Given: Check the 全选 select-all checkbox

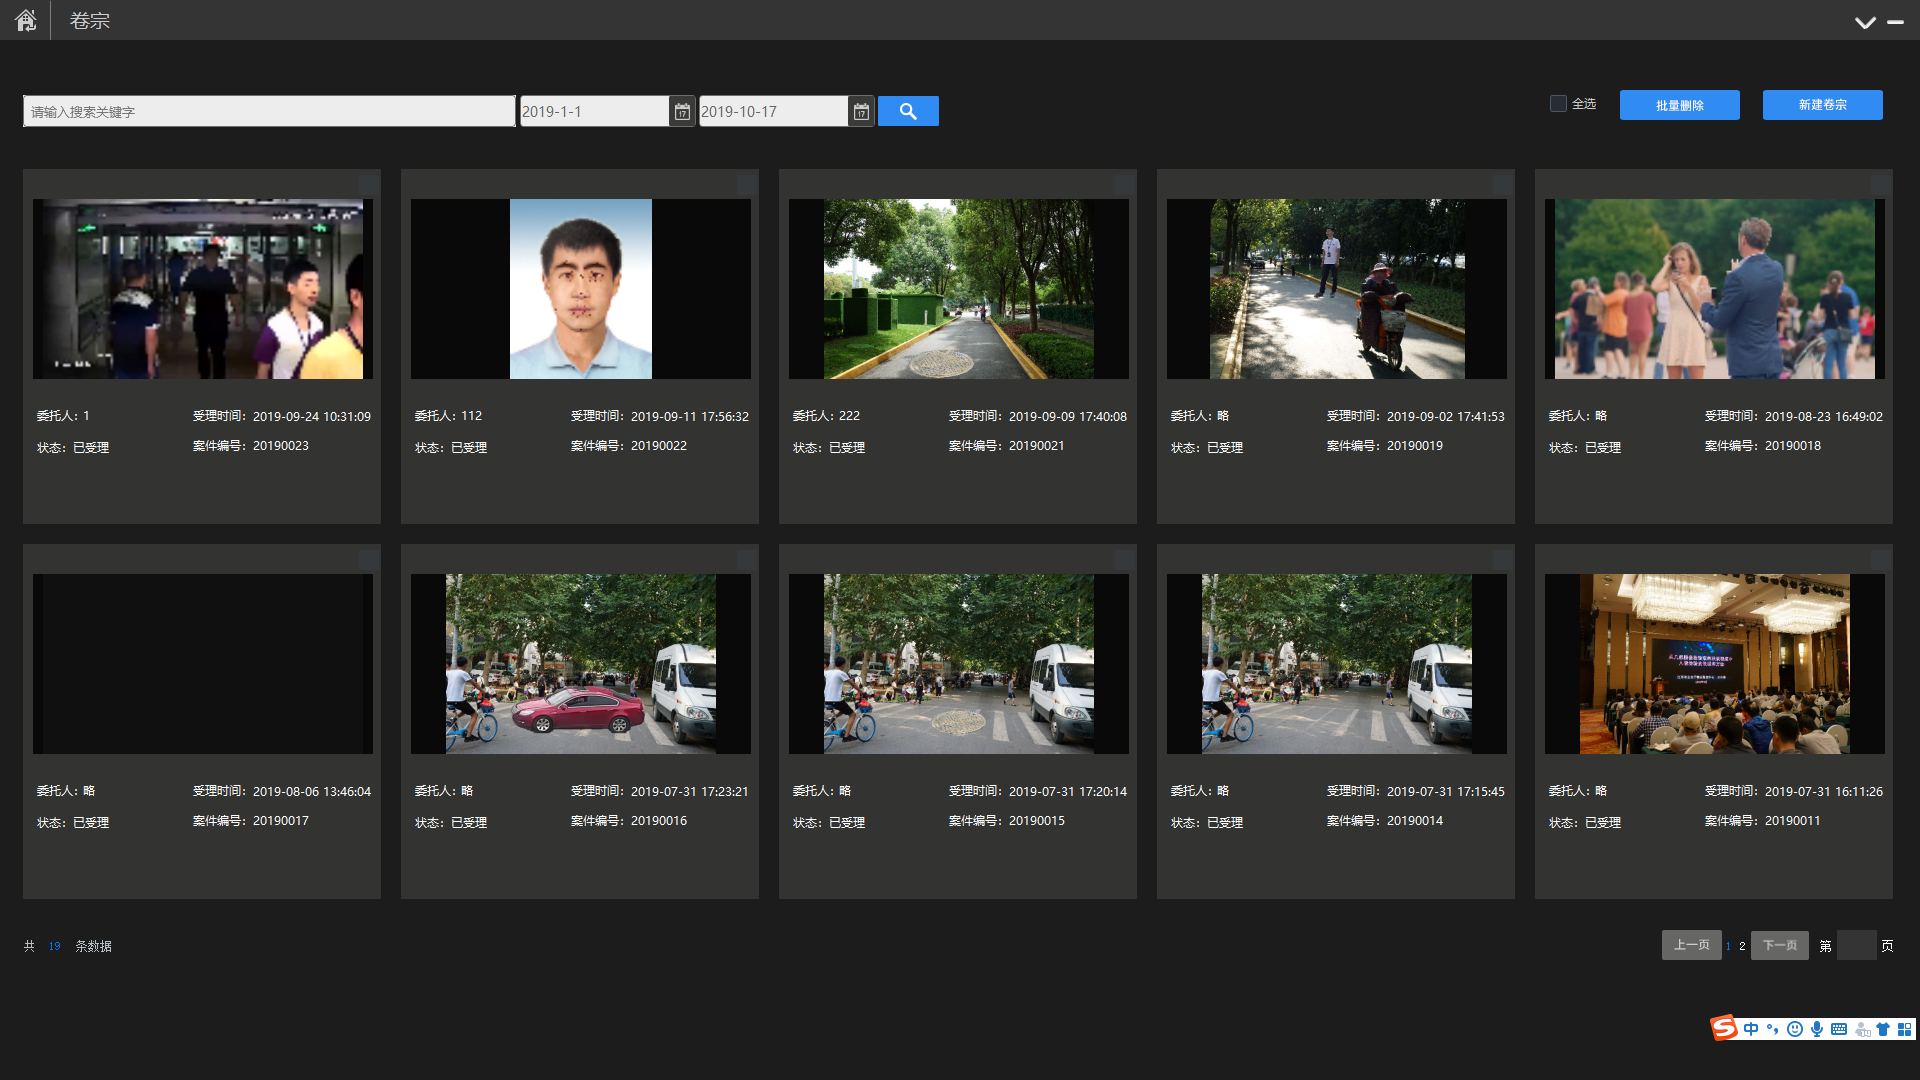Looking at the screenshot, I should pyautogui.click(x=1558, y=104).
